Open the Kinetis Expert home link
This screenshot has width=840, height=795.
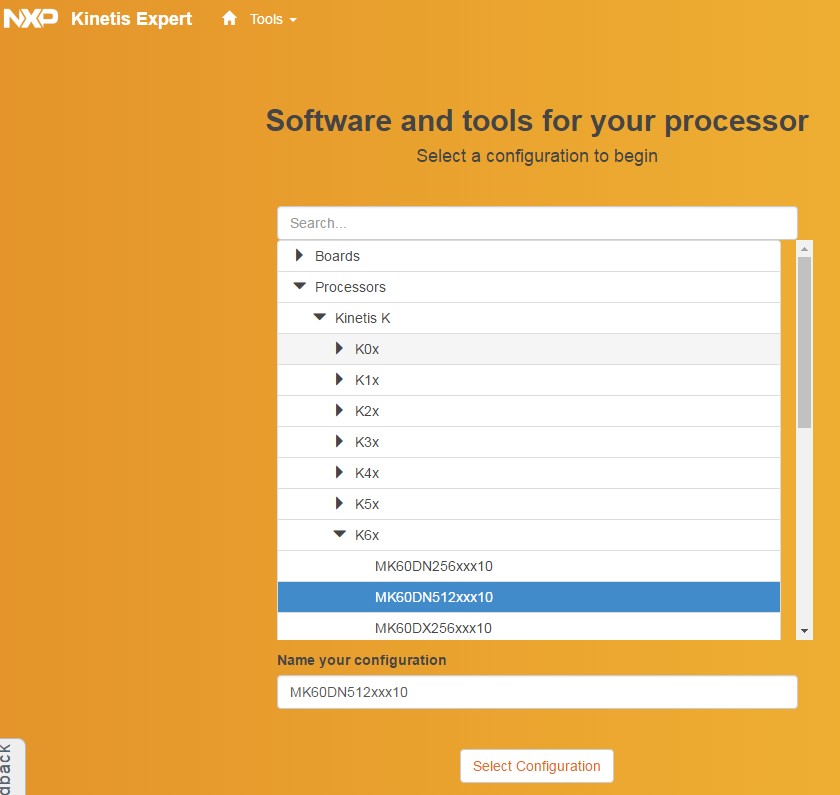pos(131,19)
